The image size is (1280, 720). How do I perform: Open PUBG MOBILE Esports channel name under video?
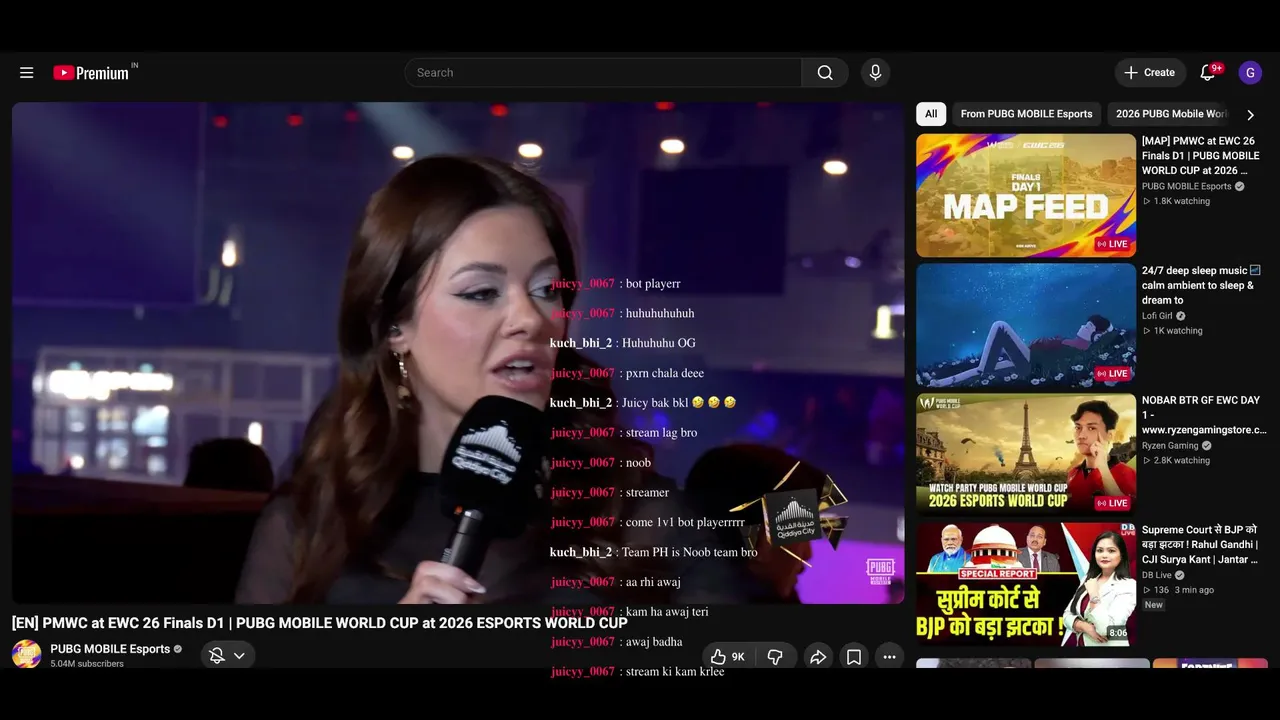click(x=110, y=649)
